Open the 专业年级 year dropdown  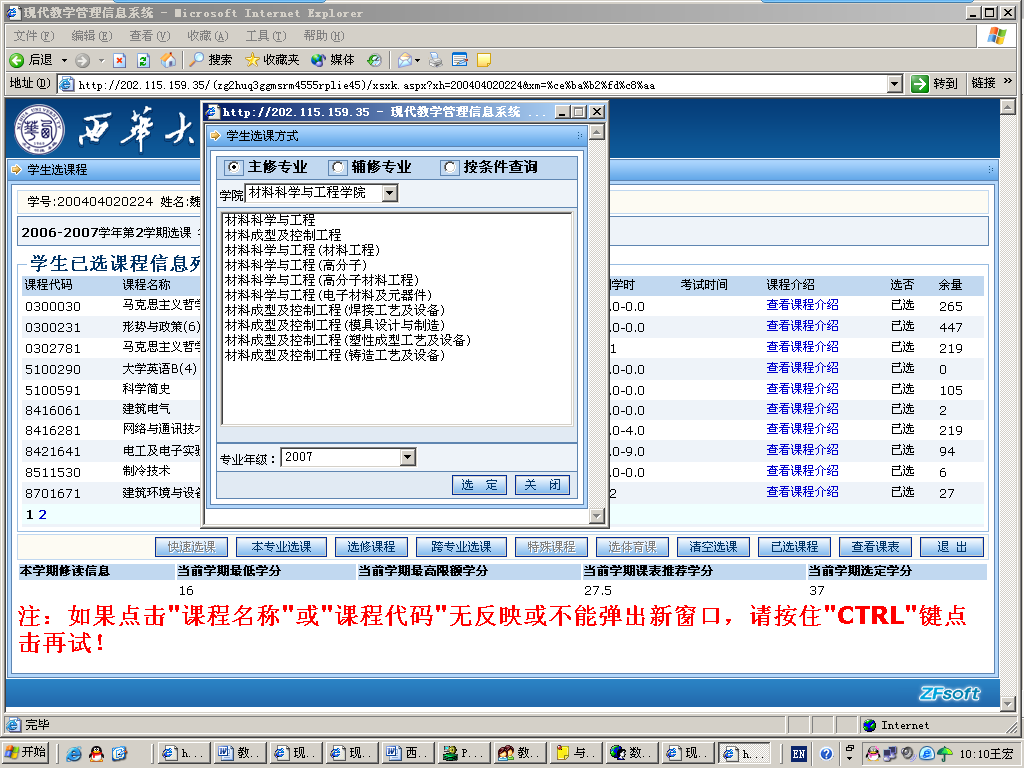tap(407, 457)
